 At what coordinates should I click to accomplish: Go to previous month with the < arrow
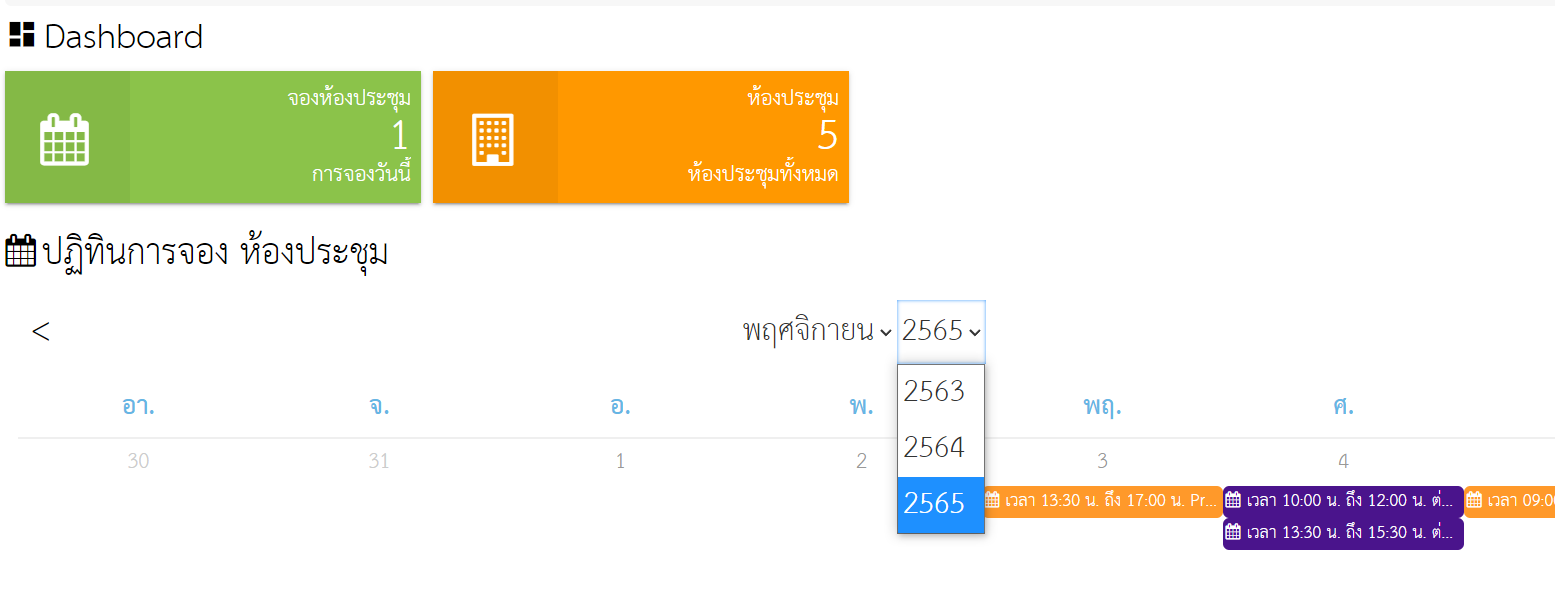tap(40, 332)
